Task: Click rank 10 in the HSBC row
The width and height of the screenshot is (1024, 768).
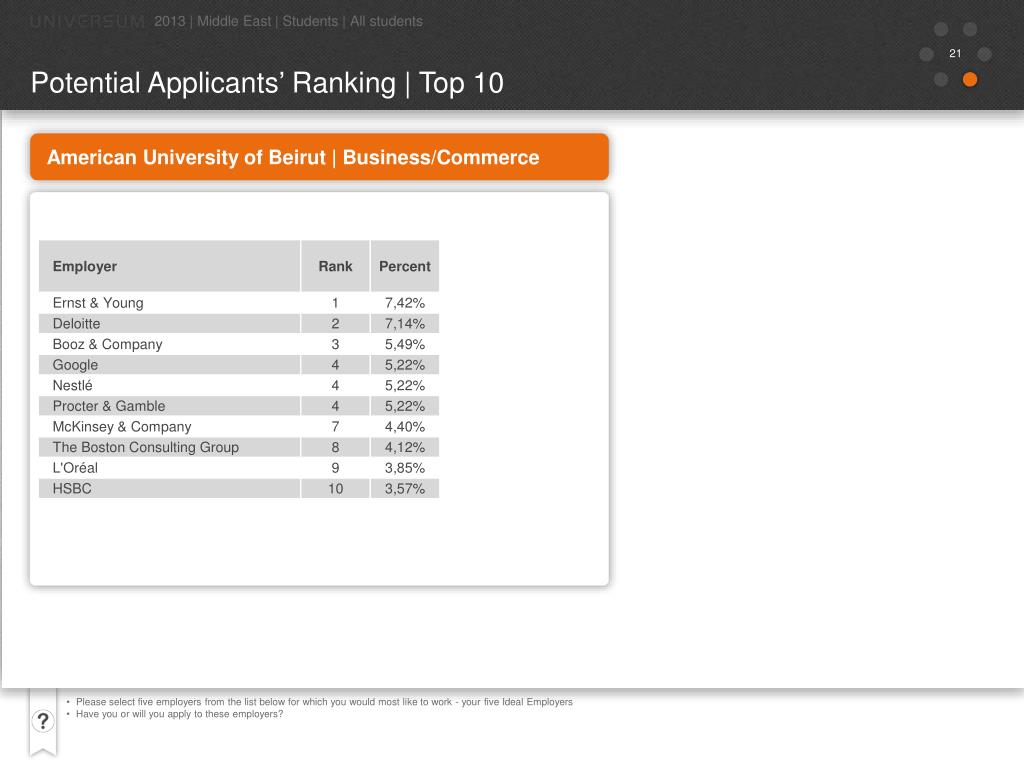Action: [335, 488]
